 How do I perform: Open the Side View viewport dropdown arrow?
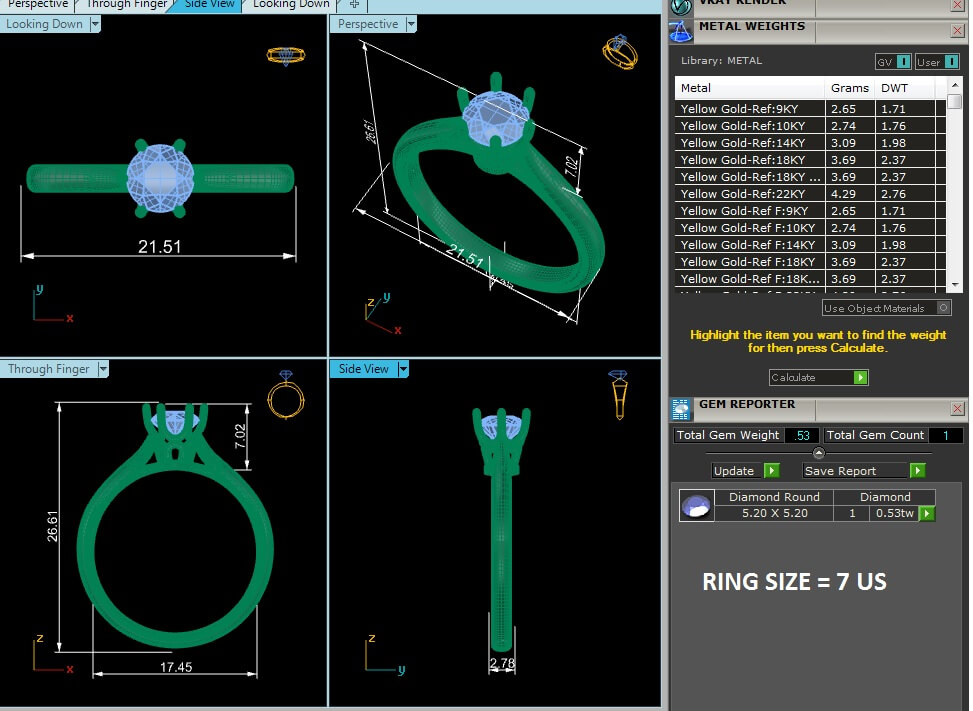[403, 369]
